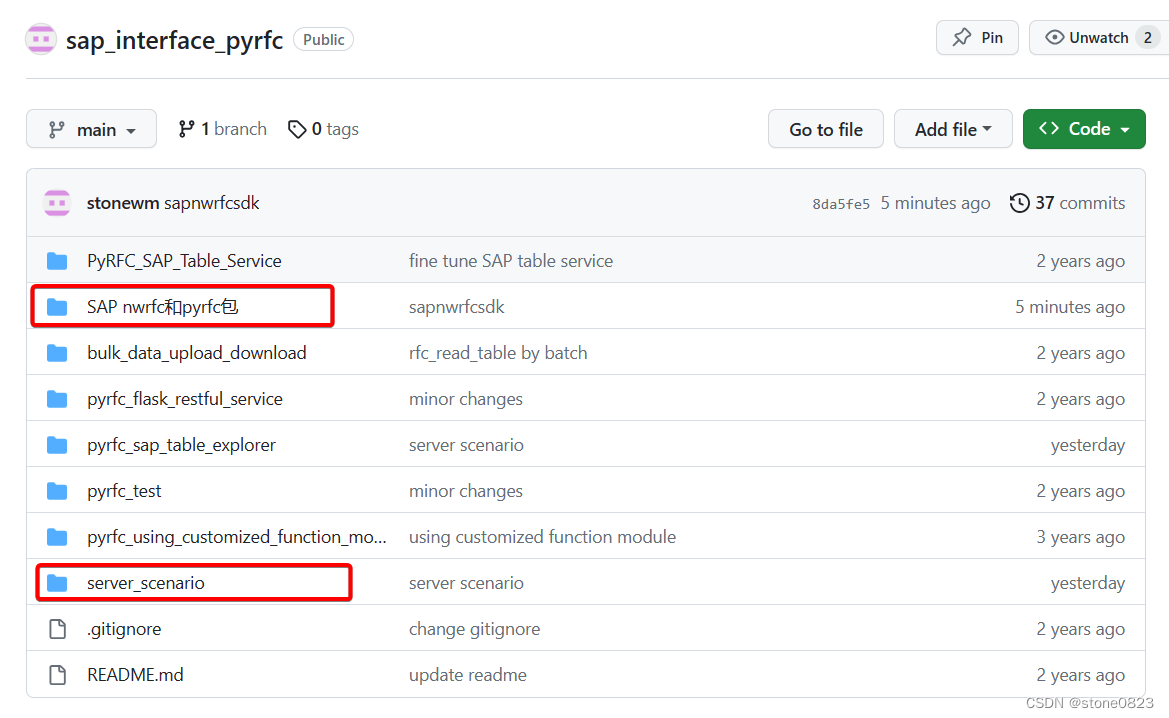The image size is (1169, 718).
Task: Open the bulk_data_upload_download folder
Action: tap(197, 353)
